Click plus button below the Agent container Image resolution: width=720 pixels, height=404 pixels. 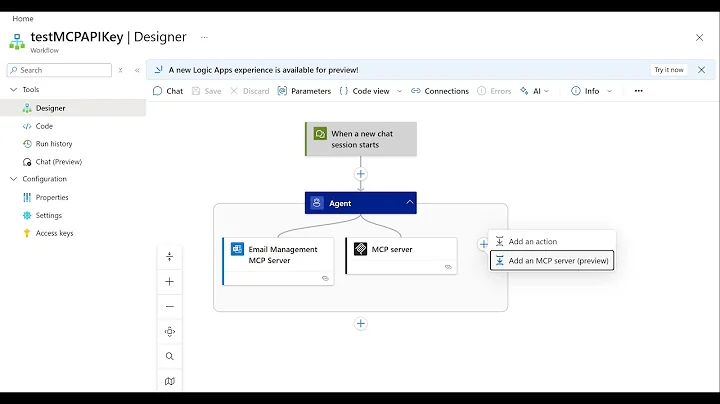(360, 324)
